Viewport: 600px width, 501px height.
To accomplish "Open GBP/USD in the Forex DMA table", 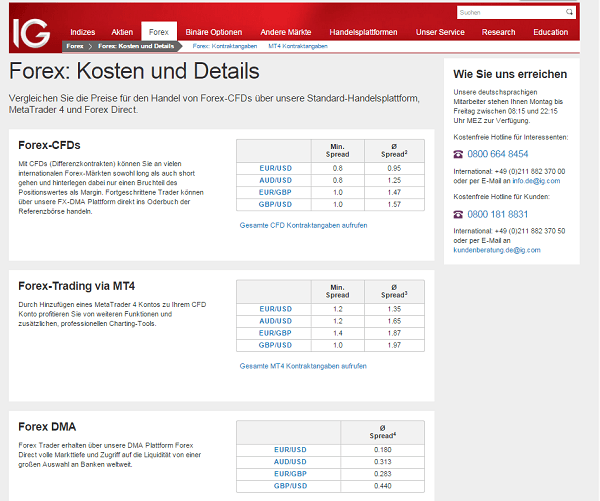I will tap(290, 486).
